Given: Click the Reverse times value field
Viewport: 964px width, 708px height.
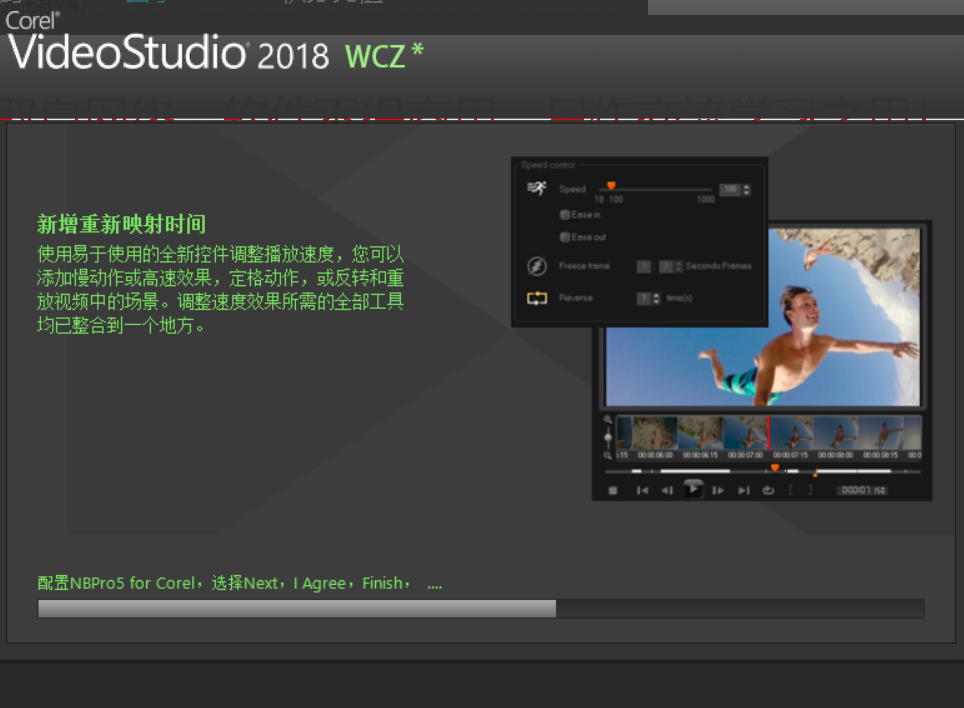Looking at the screenshot, I should [x=644, y=299].
